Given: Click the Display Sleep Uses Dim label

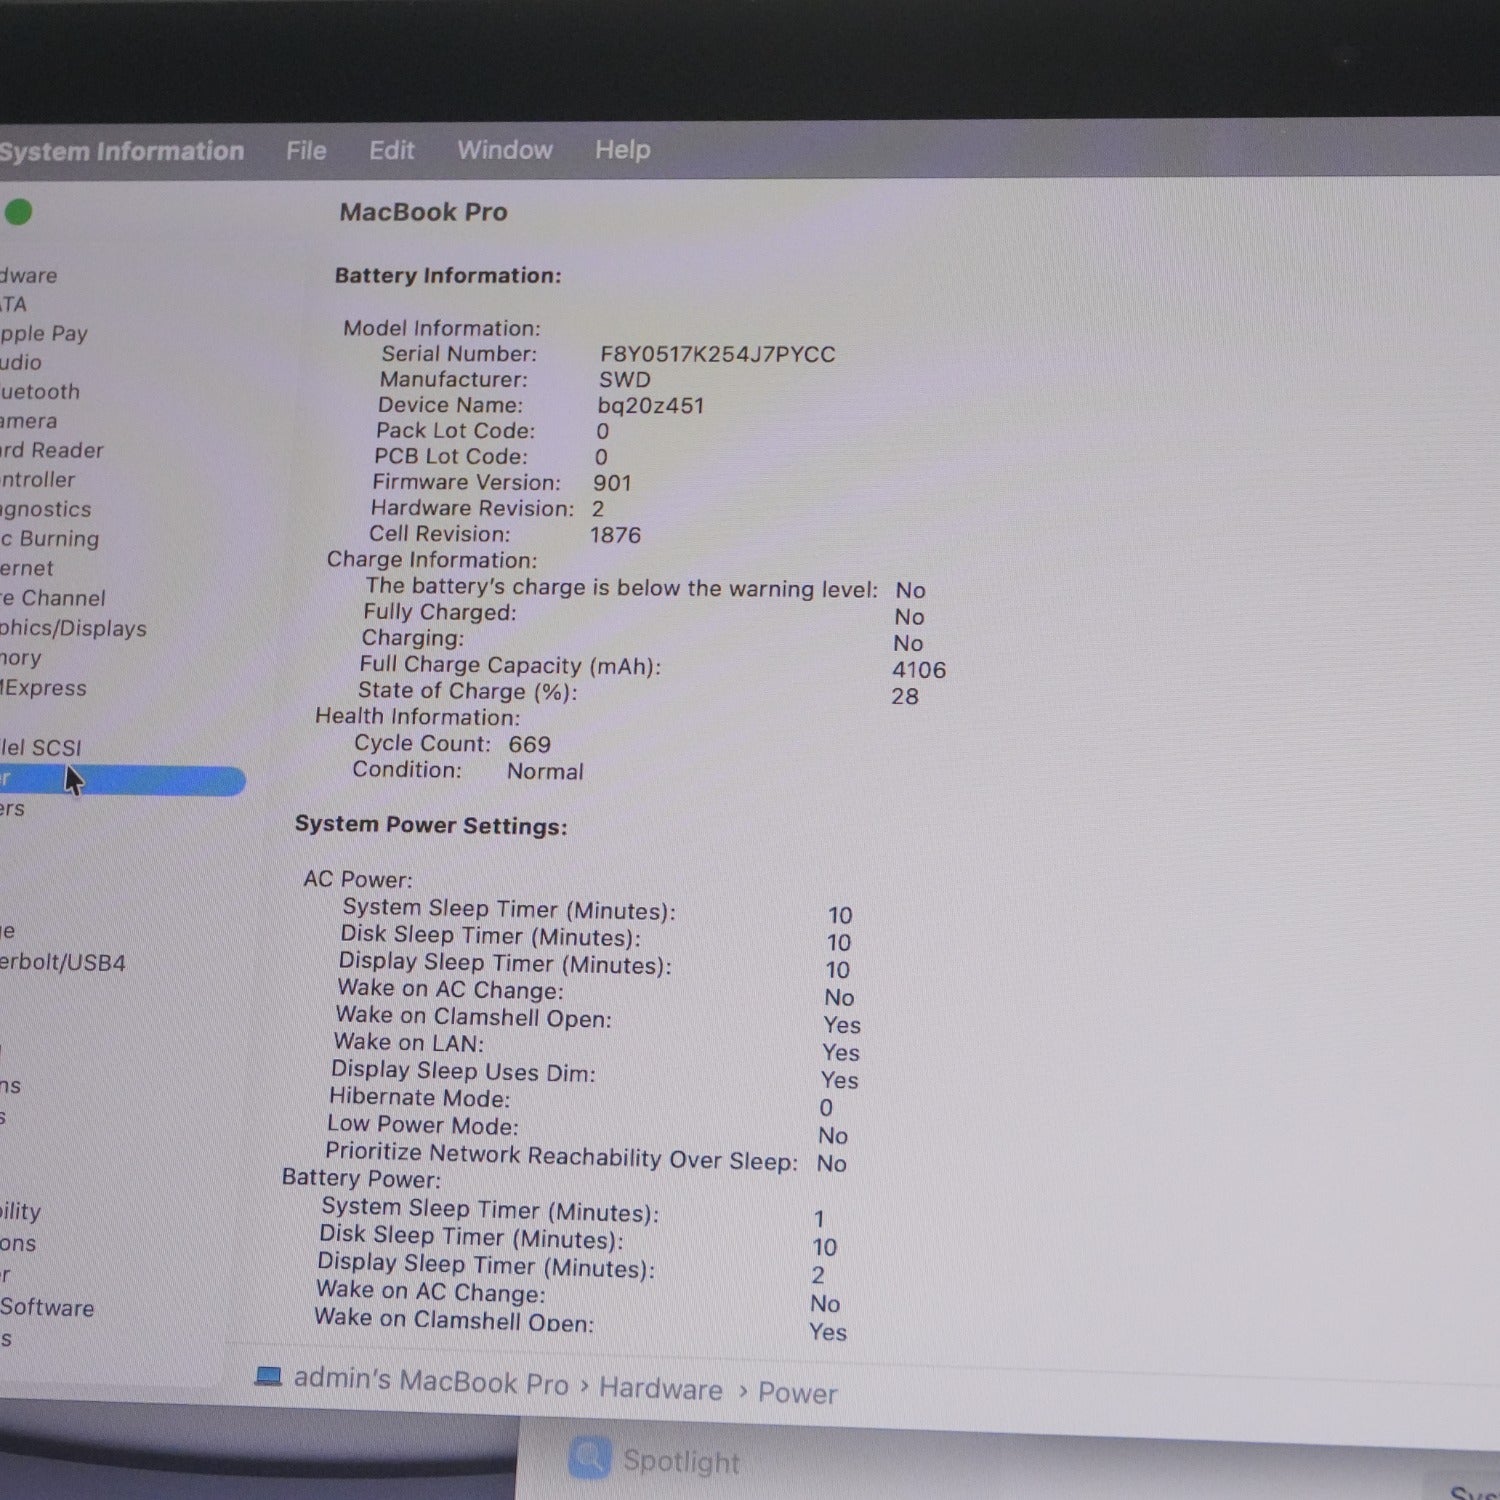Looking at the screenshot, I should pyautogui.click(x=463, y=1071).
